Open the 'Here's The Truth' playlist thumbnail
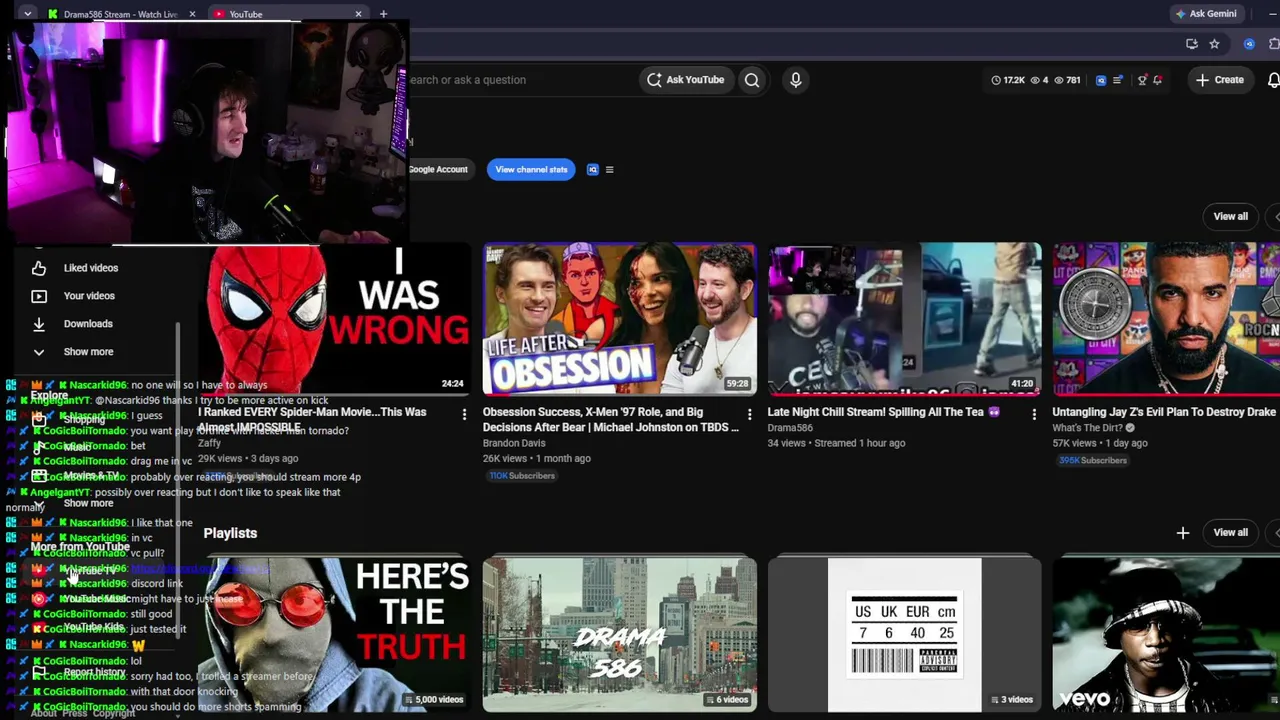The width and height of the screenshot is (1280, 720). pos(334,636)
